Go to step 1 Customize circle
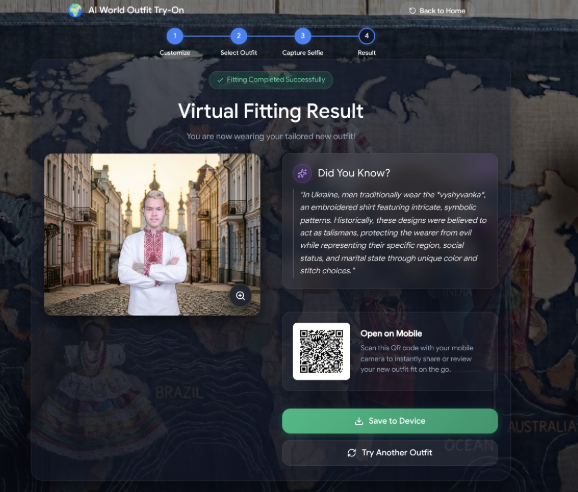This screenshot has height=492, width=578. [x=175, y=36]
